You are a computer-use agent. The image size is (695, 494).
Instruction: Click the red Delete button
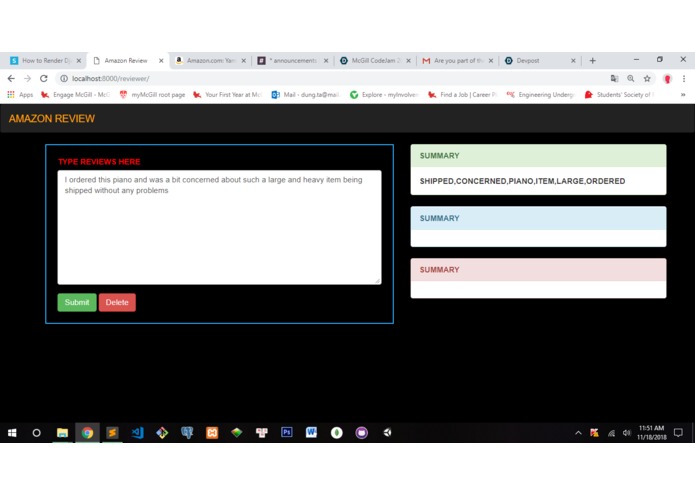[x=117, y=302]
